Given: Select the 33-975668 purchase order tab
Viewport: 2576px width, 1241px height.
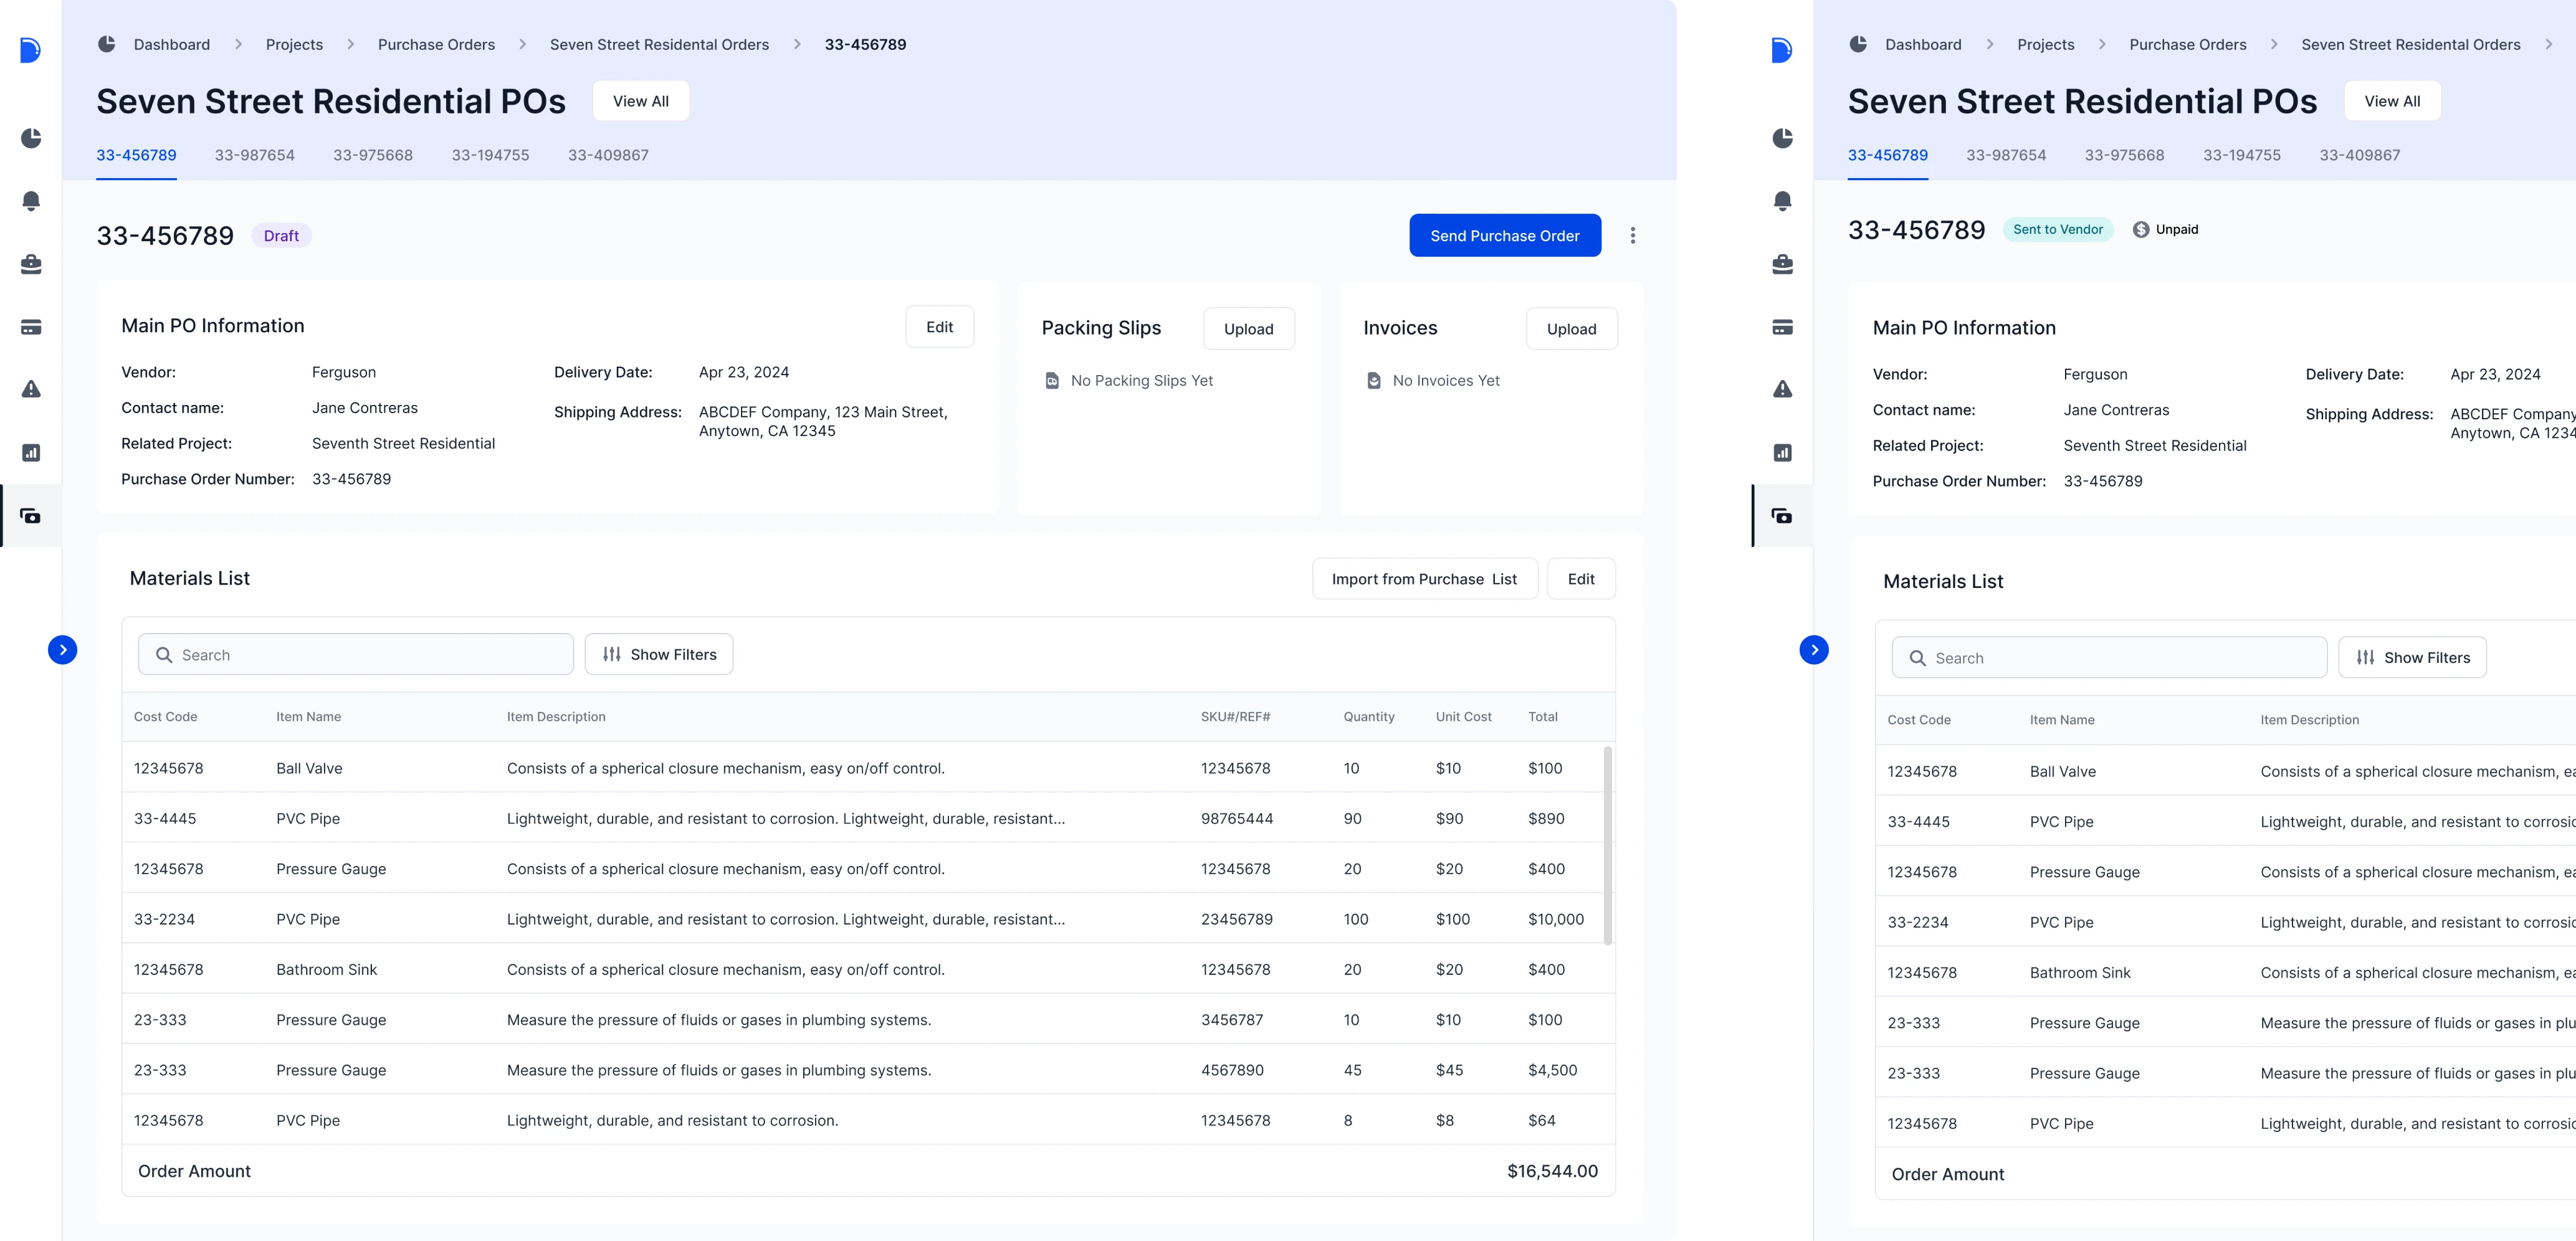Looking at the screenshot, I should point(372,155).
